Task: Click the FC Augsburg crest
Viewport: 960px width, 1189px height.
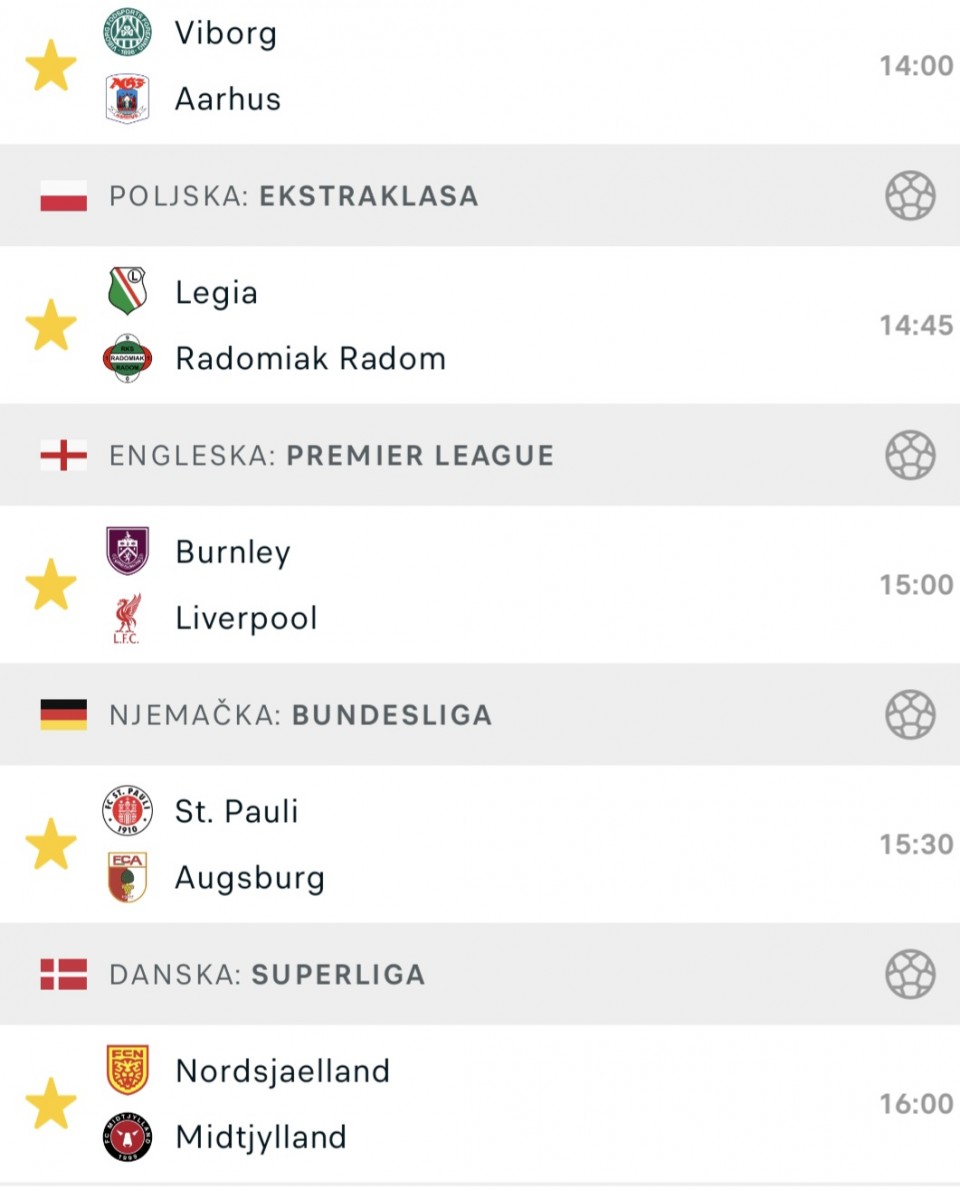Action: [127, 877]
